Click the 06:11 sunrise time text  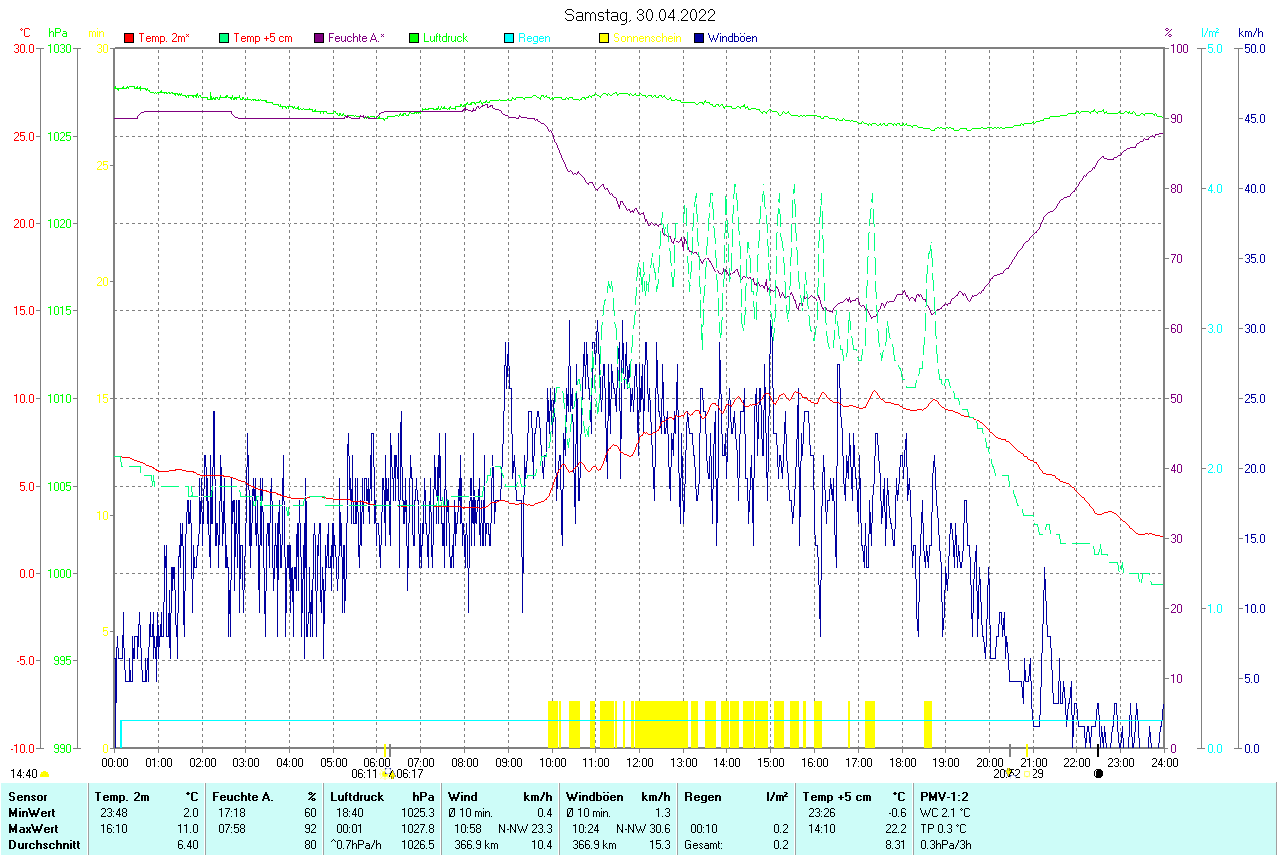(365, 774)
